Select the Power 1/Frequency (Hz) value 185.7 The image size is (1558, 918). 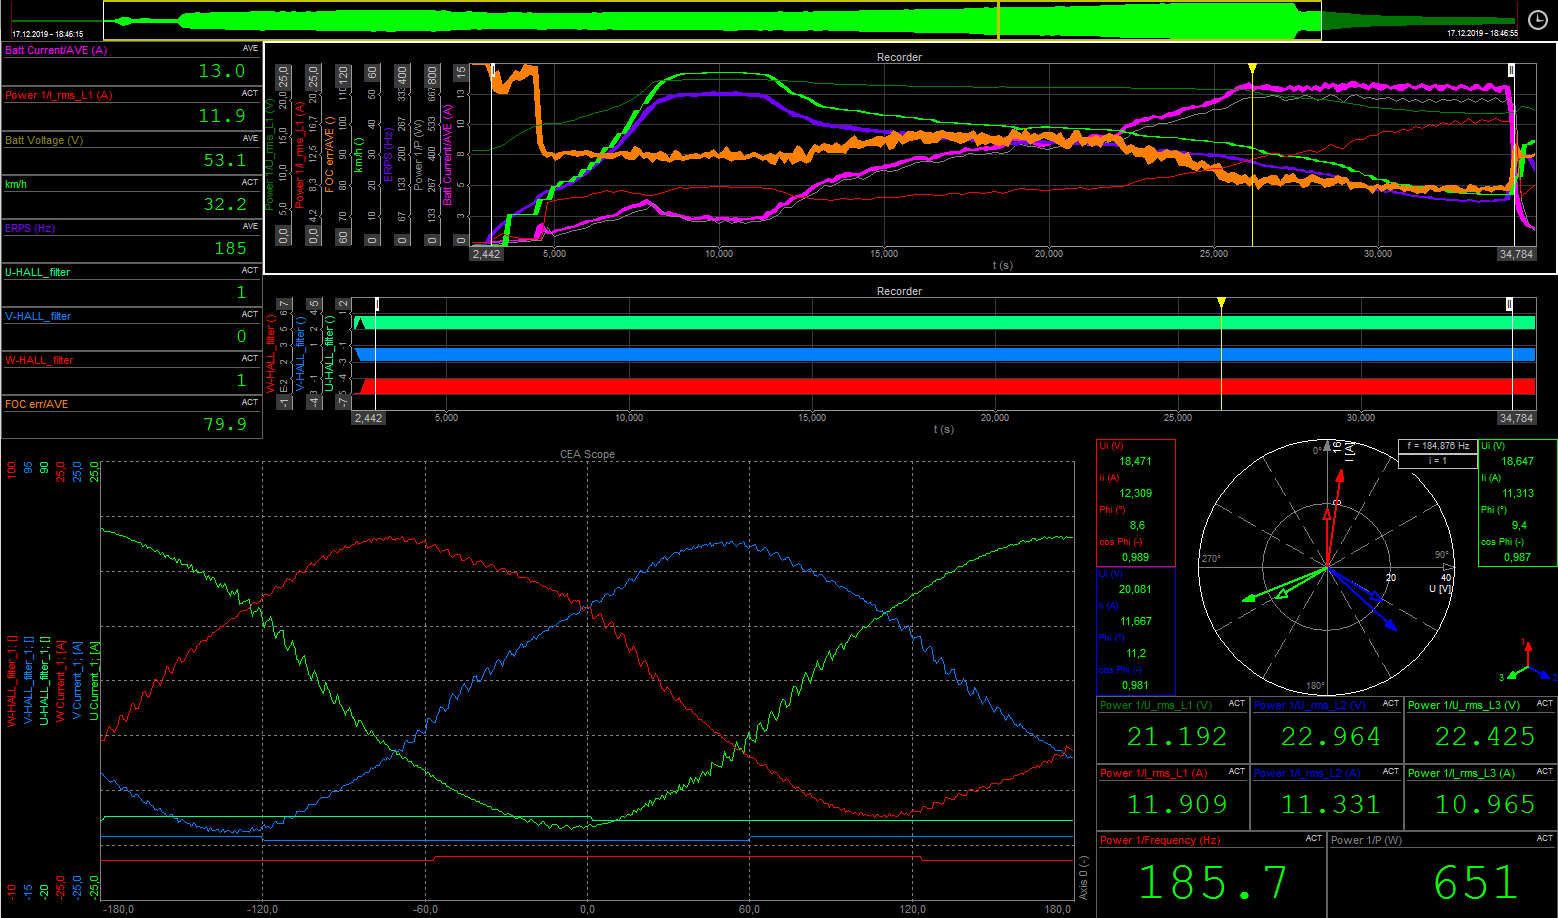(x=1213, y=883)
